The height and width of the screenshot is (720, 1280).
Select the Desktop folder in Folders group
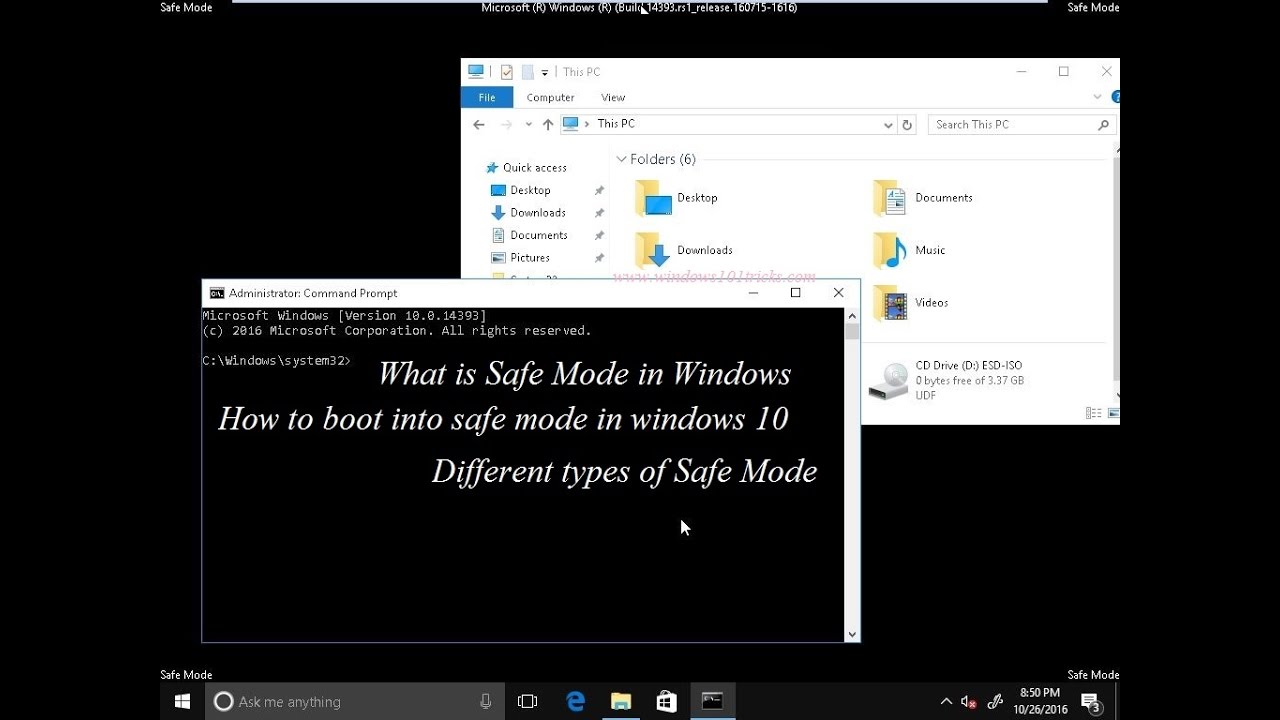click(677, 198)
